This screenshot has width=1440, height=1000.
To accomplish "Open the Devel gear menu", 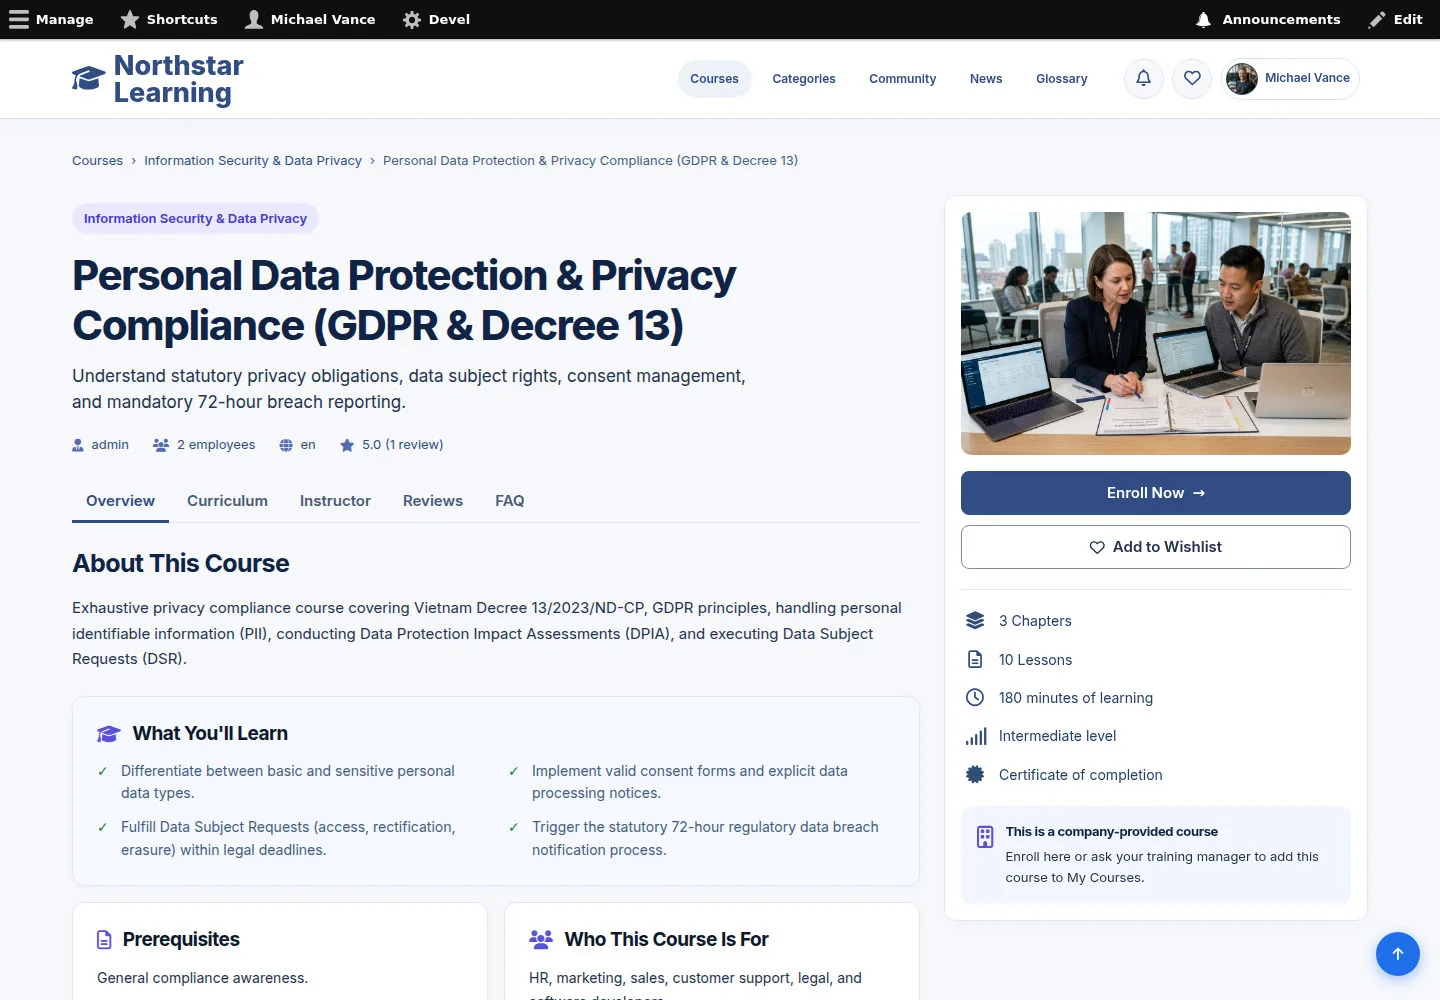I will 436,19.
